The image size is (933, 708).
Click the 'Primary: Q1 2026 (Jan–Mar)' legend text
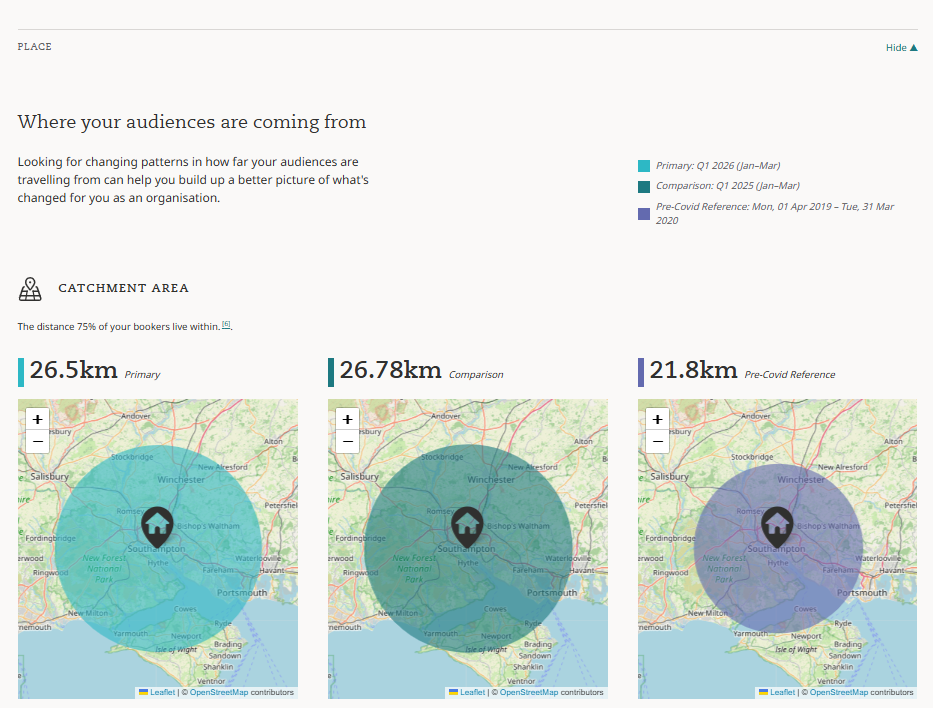coord(718,166)
